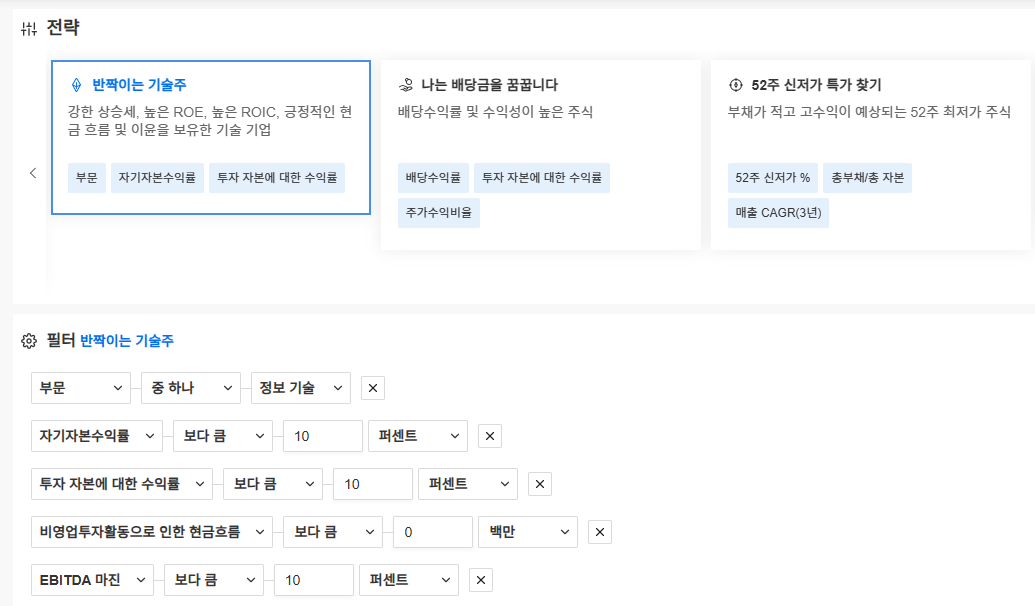This screenshot has width=1035, height=606.
Task: Select the 나는 배당금을 꿈꿉니다 strategy
Action: tap(490, 84)
